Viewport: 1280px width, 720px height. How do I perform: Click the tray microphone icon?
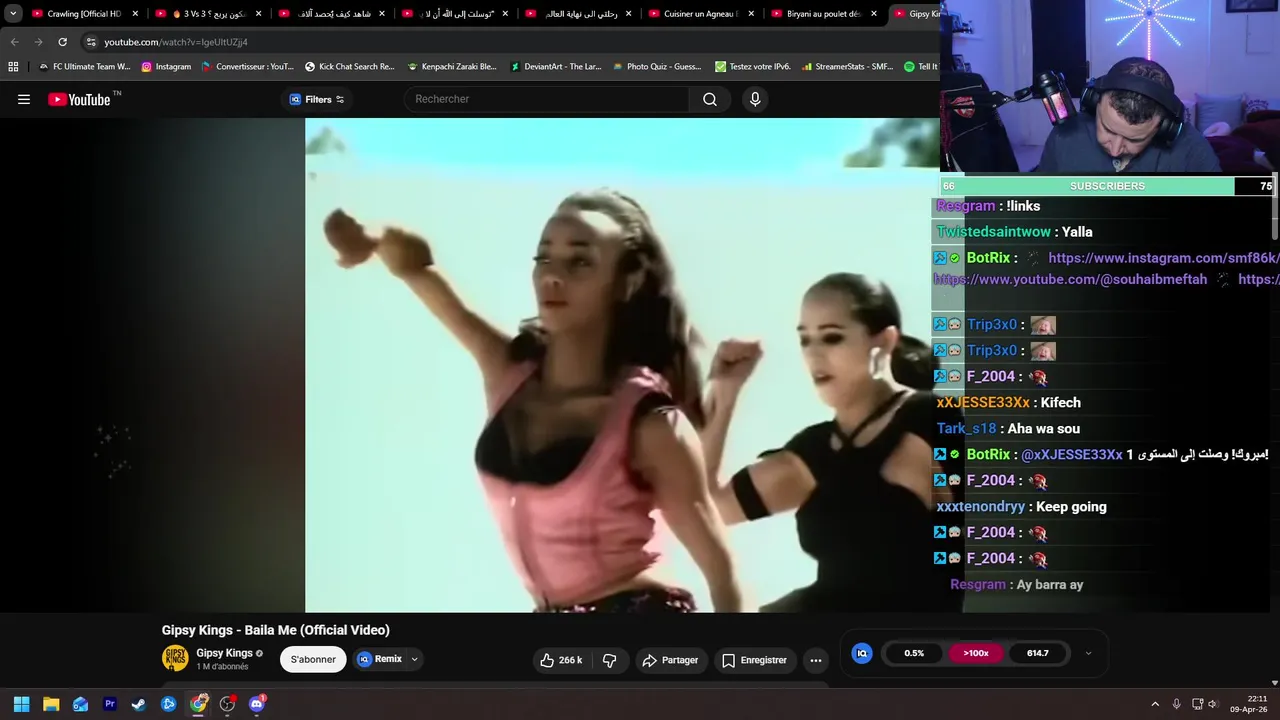(1176, 704)
